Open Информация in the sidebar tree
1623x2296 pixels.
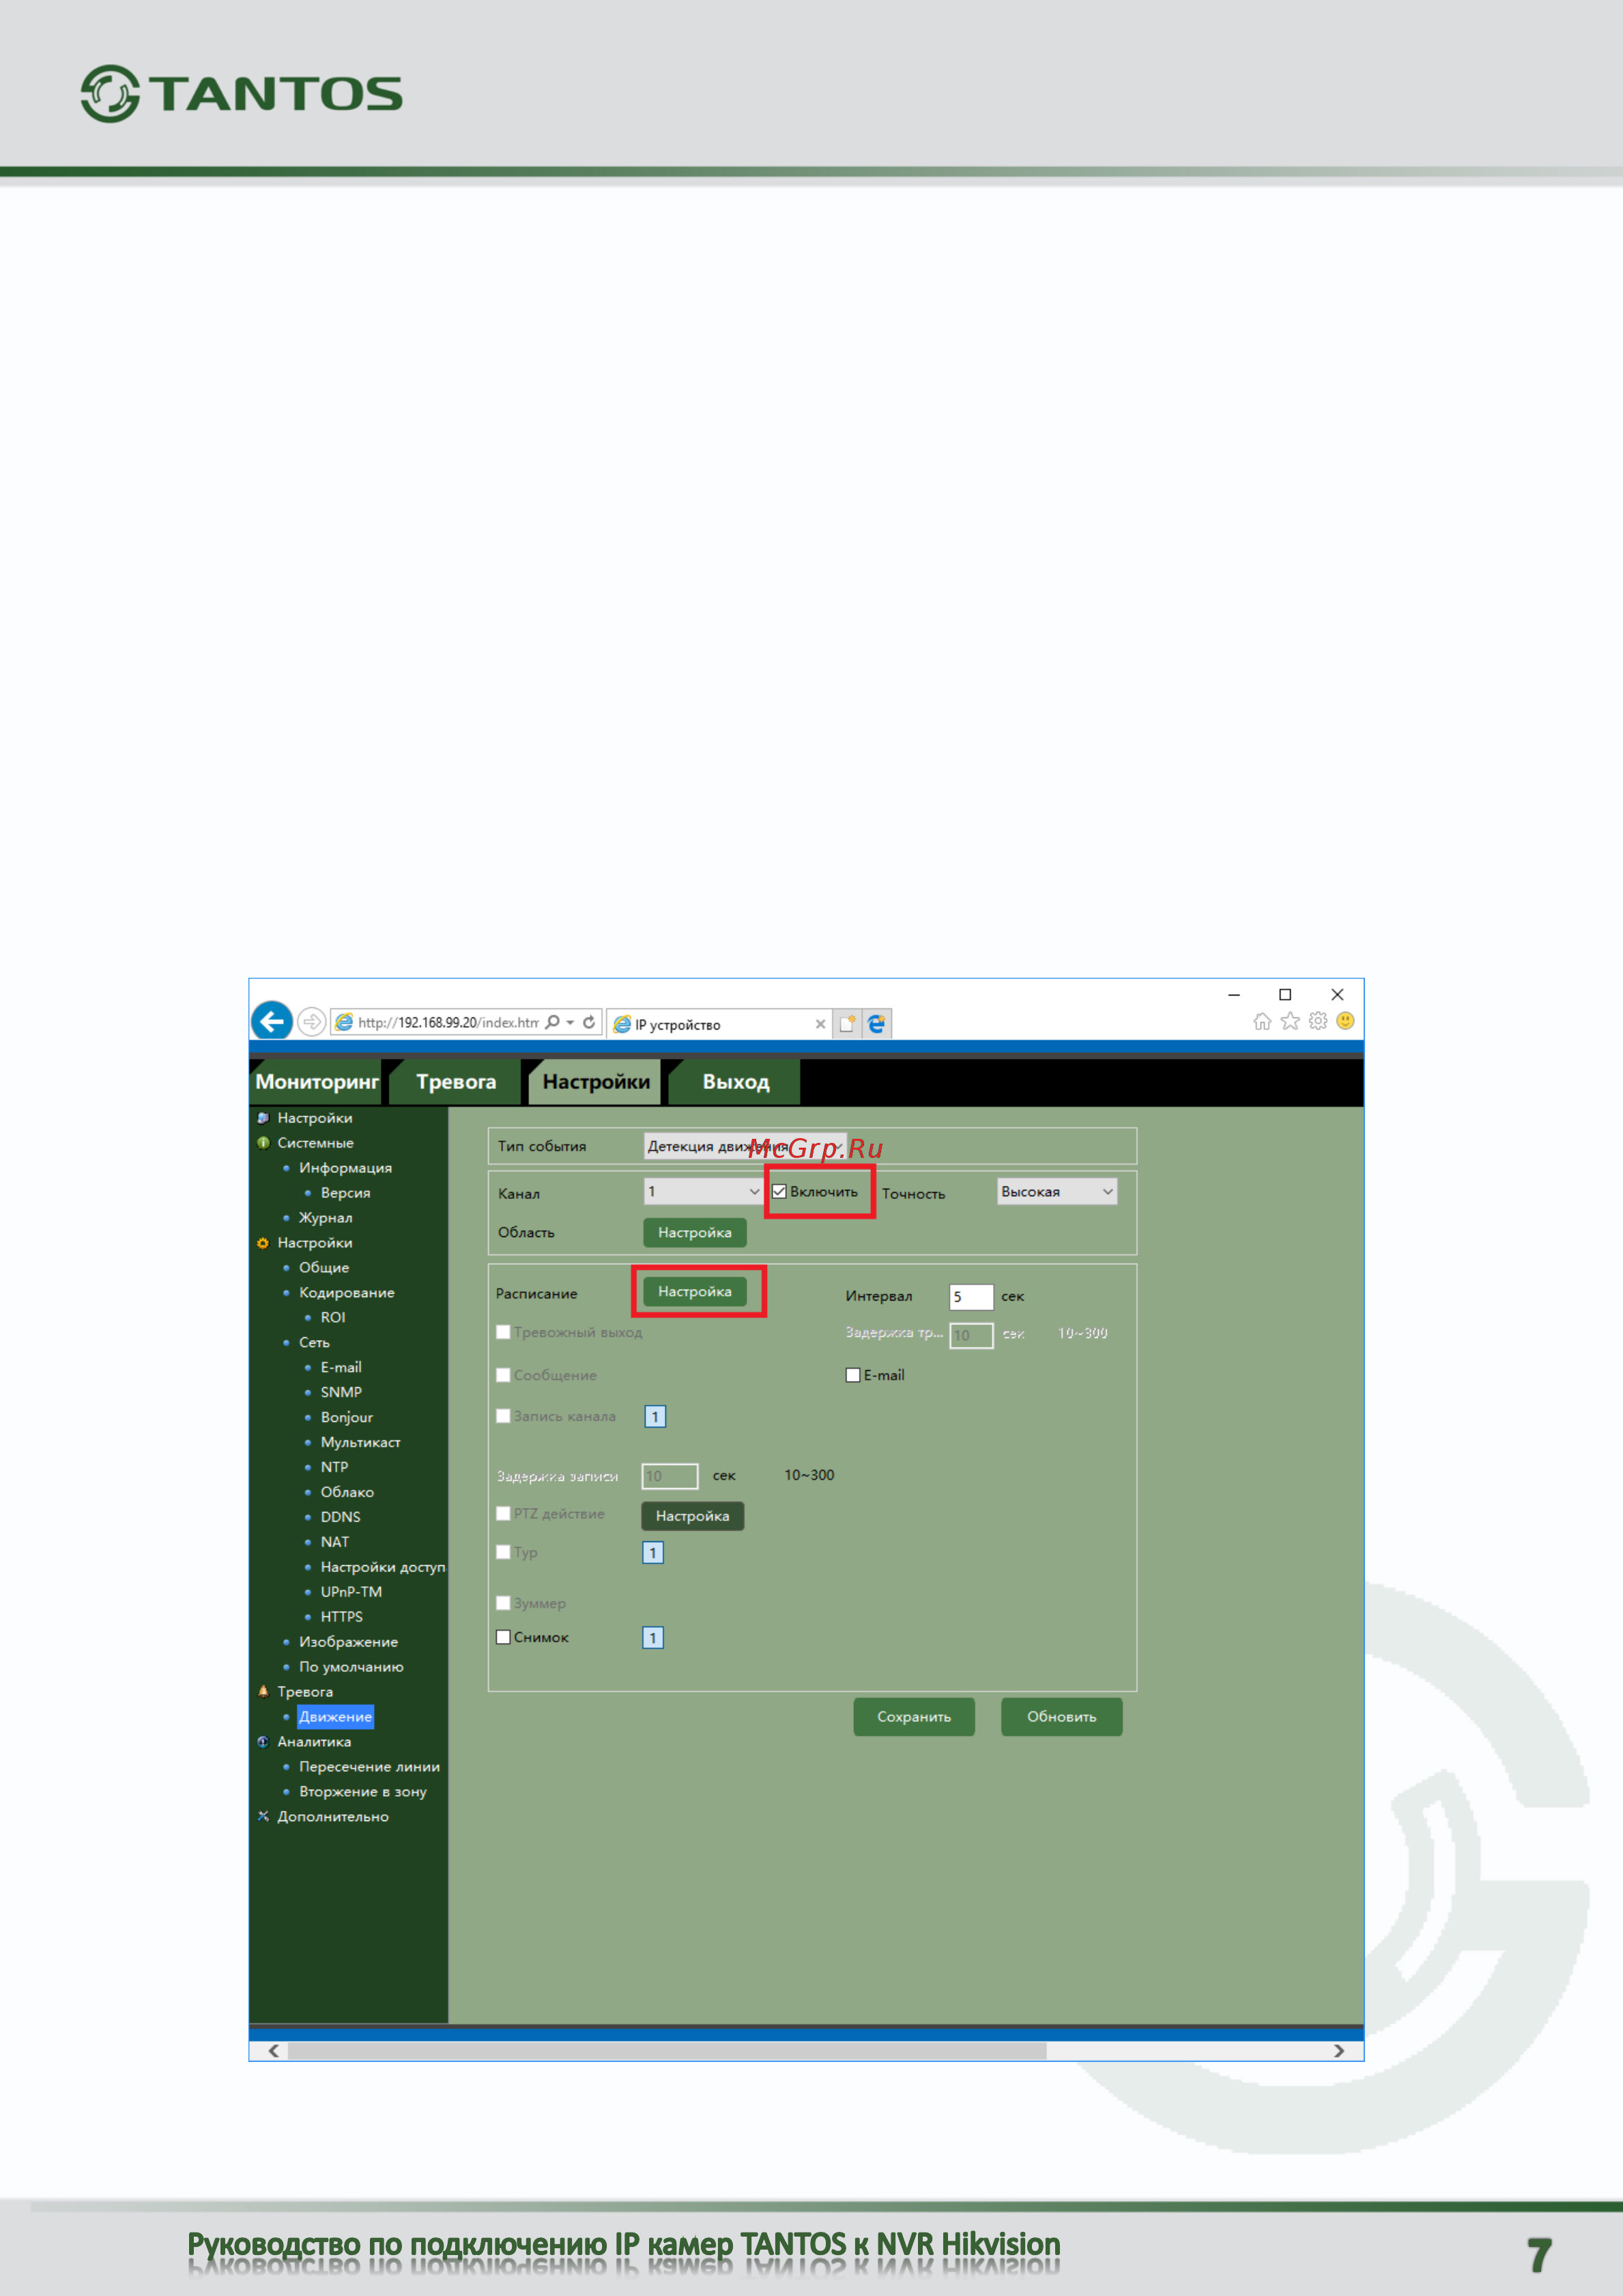click(345, 1168)
